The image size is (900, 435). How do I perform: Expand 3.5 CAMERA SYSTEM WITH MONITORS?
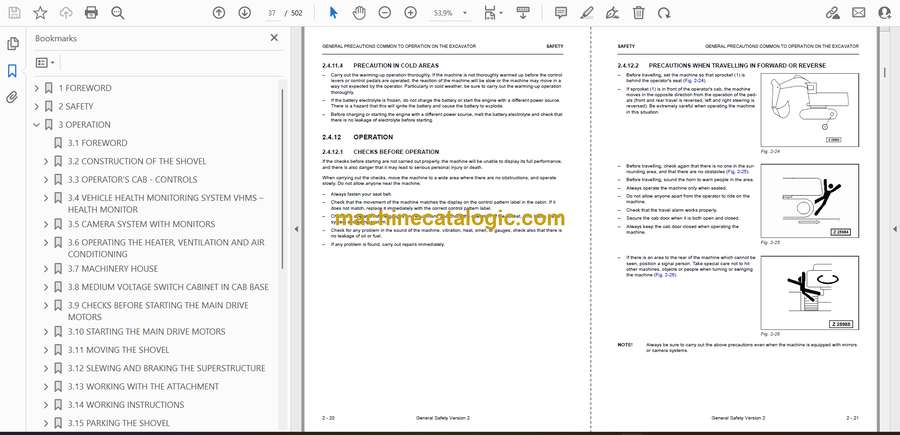46,224
